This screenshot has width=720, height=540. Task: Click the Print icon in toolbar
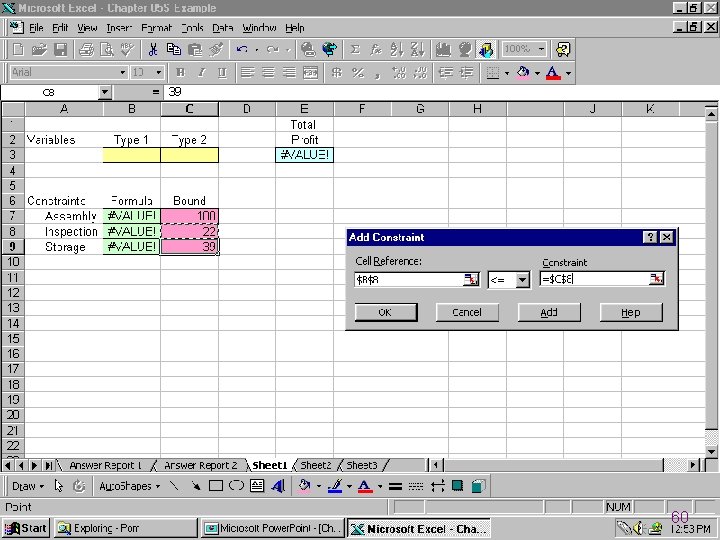click(x=86, y=49)
